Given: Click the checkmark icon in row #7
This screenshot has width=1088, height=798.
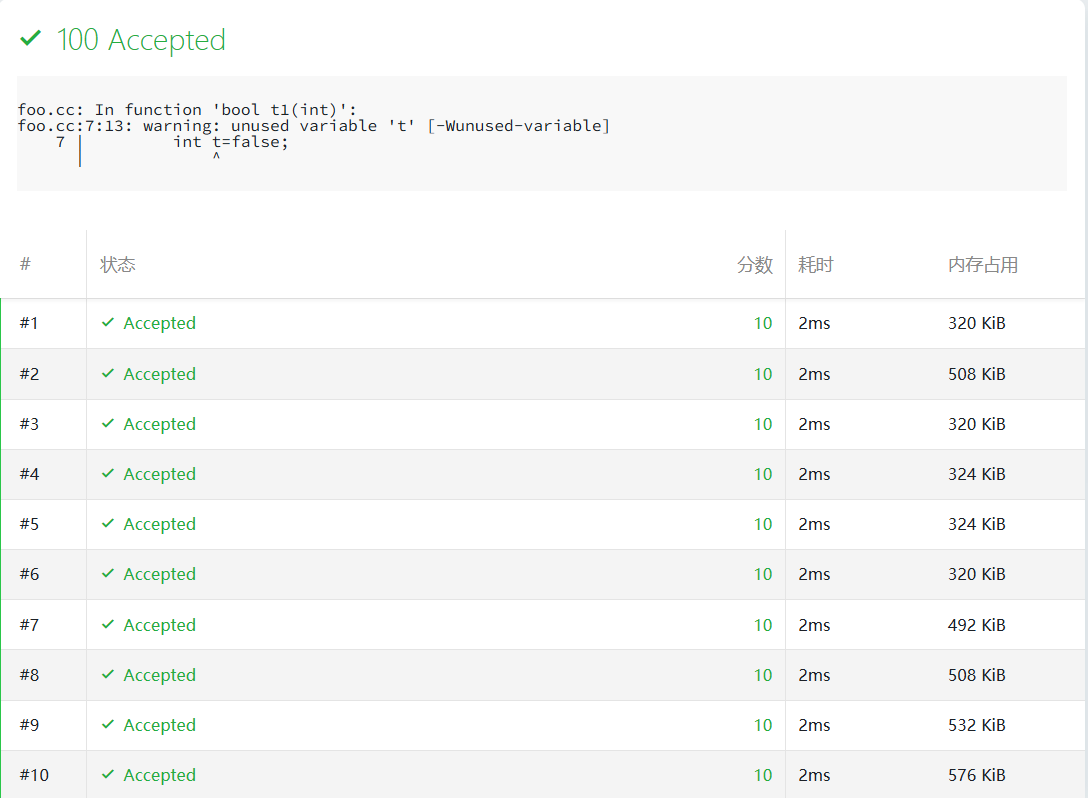Looking at the screenshot, I should 108,625.
